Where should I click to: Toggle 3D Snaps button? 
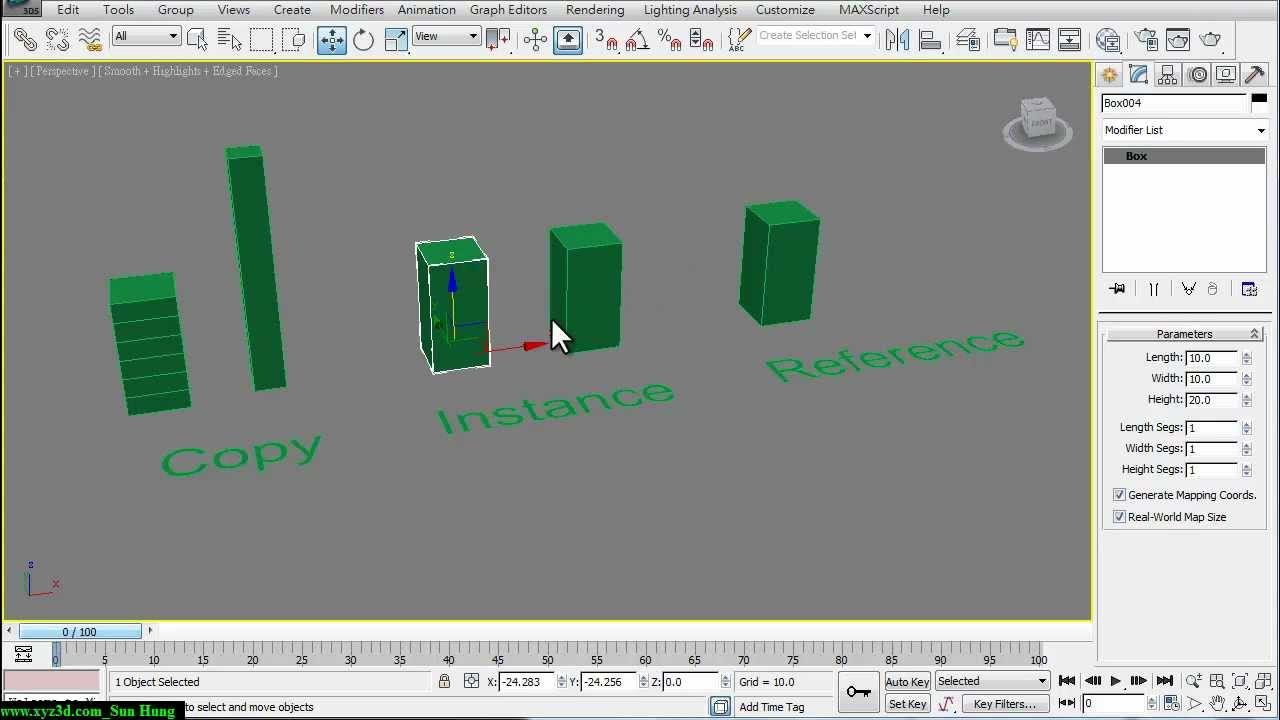(x=606, y=40)
